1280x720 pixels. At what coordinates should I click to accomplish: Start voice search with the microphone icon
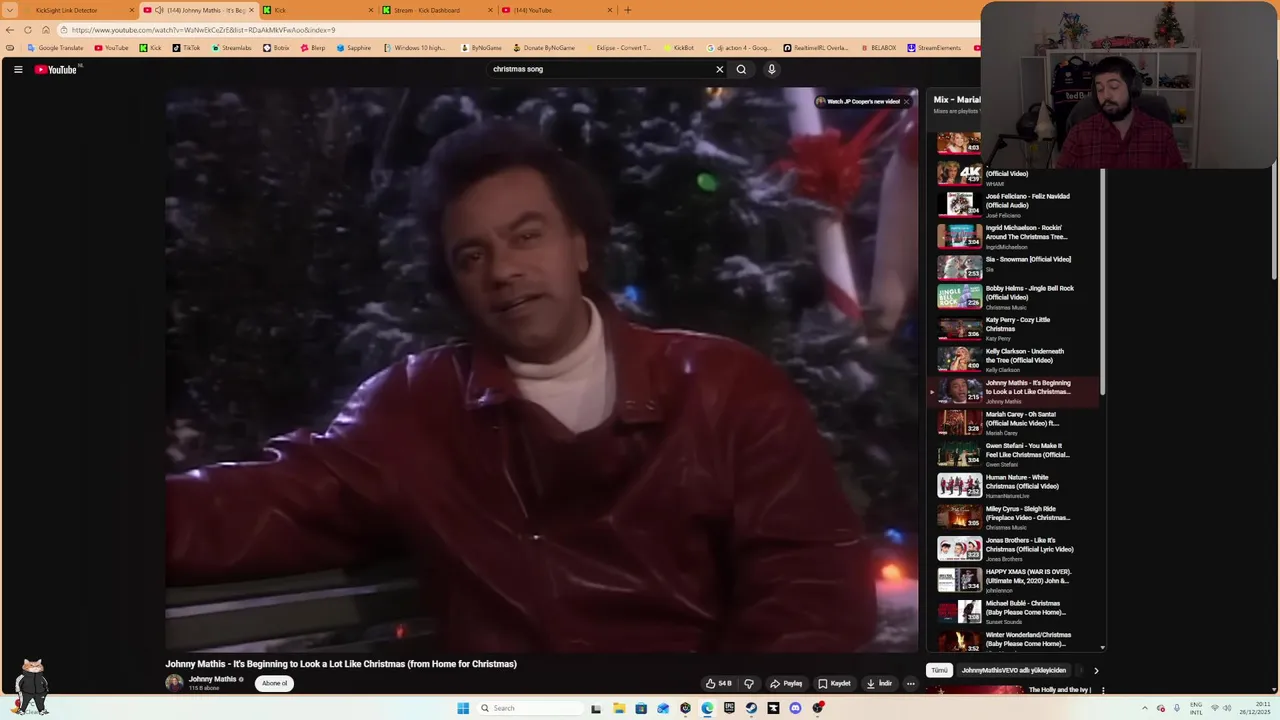771,69
